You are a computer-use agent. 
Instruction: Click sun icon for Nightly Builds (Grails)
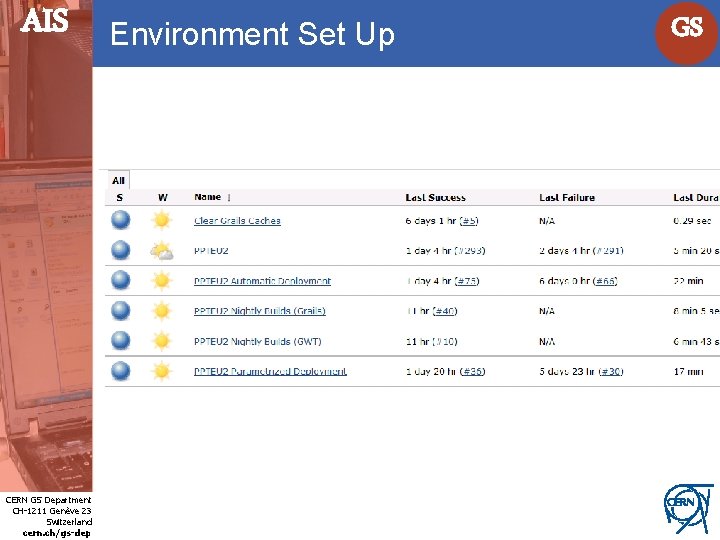pos(162,311)
